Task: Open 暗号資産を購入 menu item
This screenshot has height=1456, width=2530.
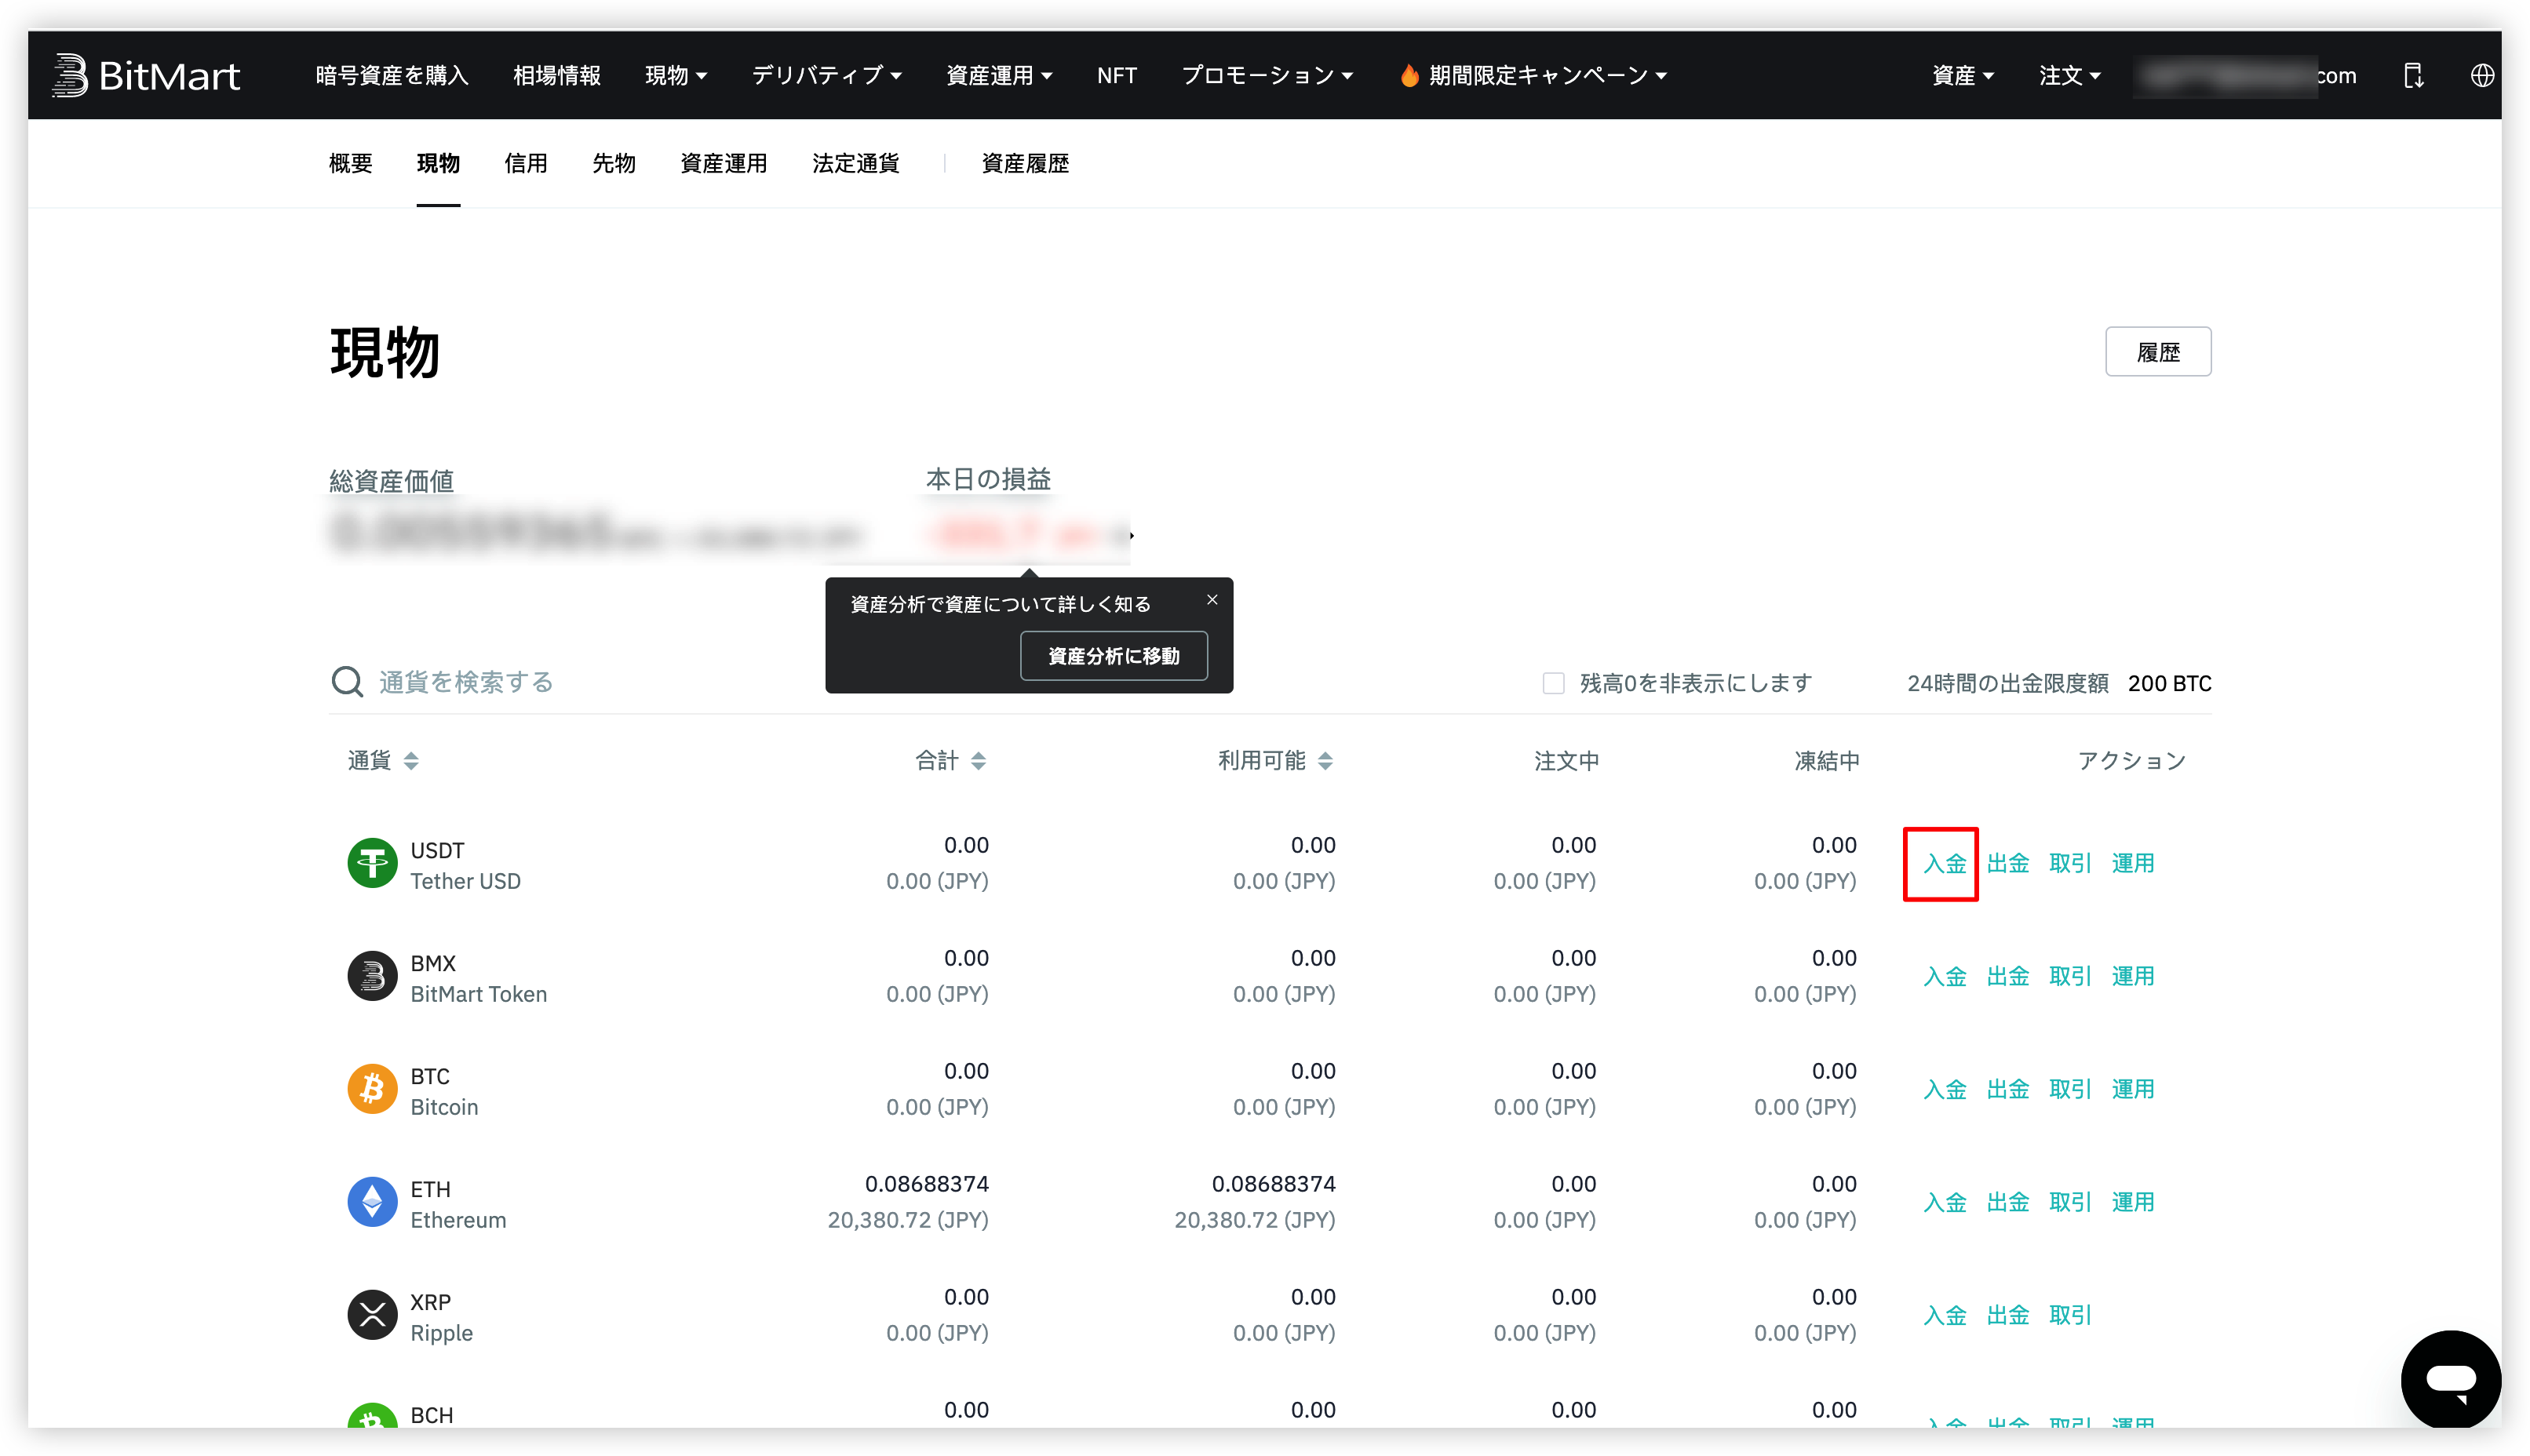Action: tap(392, 75)
